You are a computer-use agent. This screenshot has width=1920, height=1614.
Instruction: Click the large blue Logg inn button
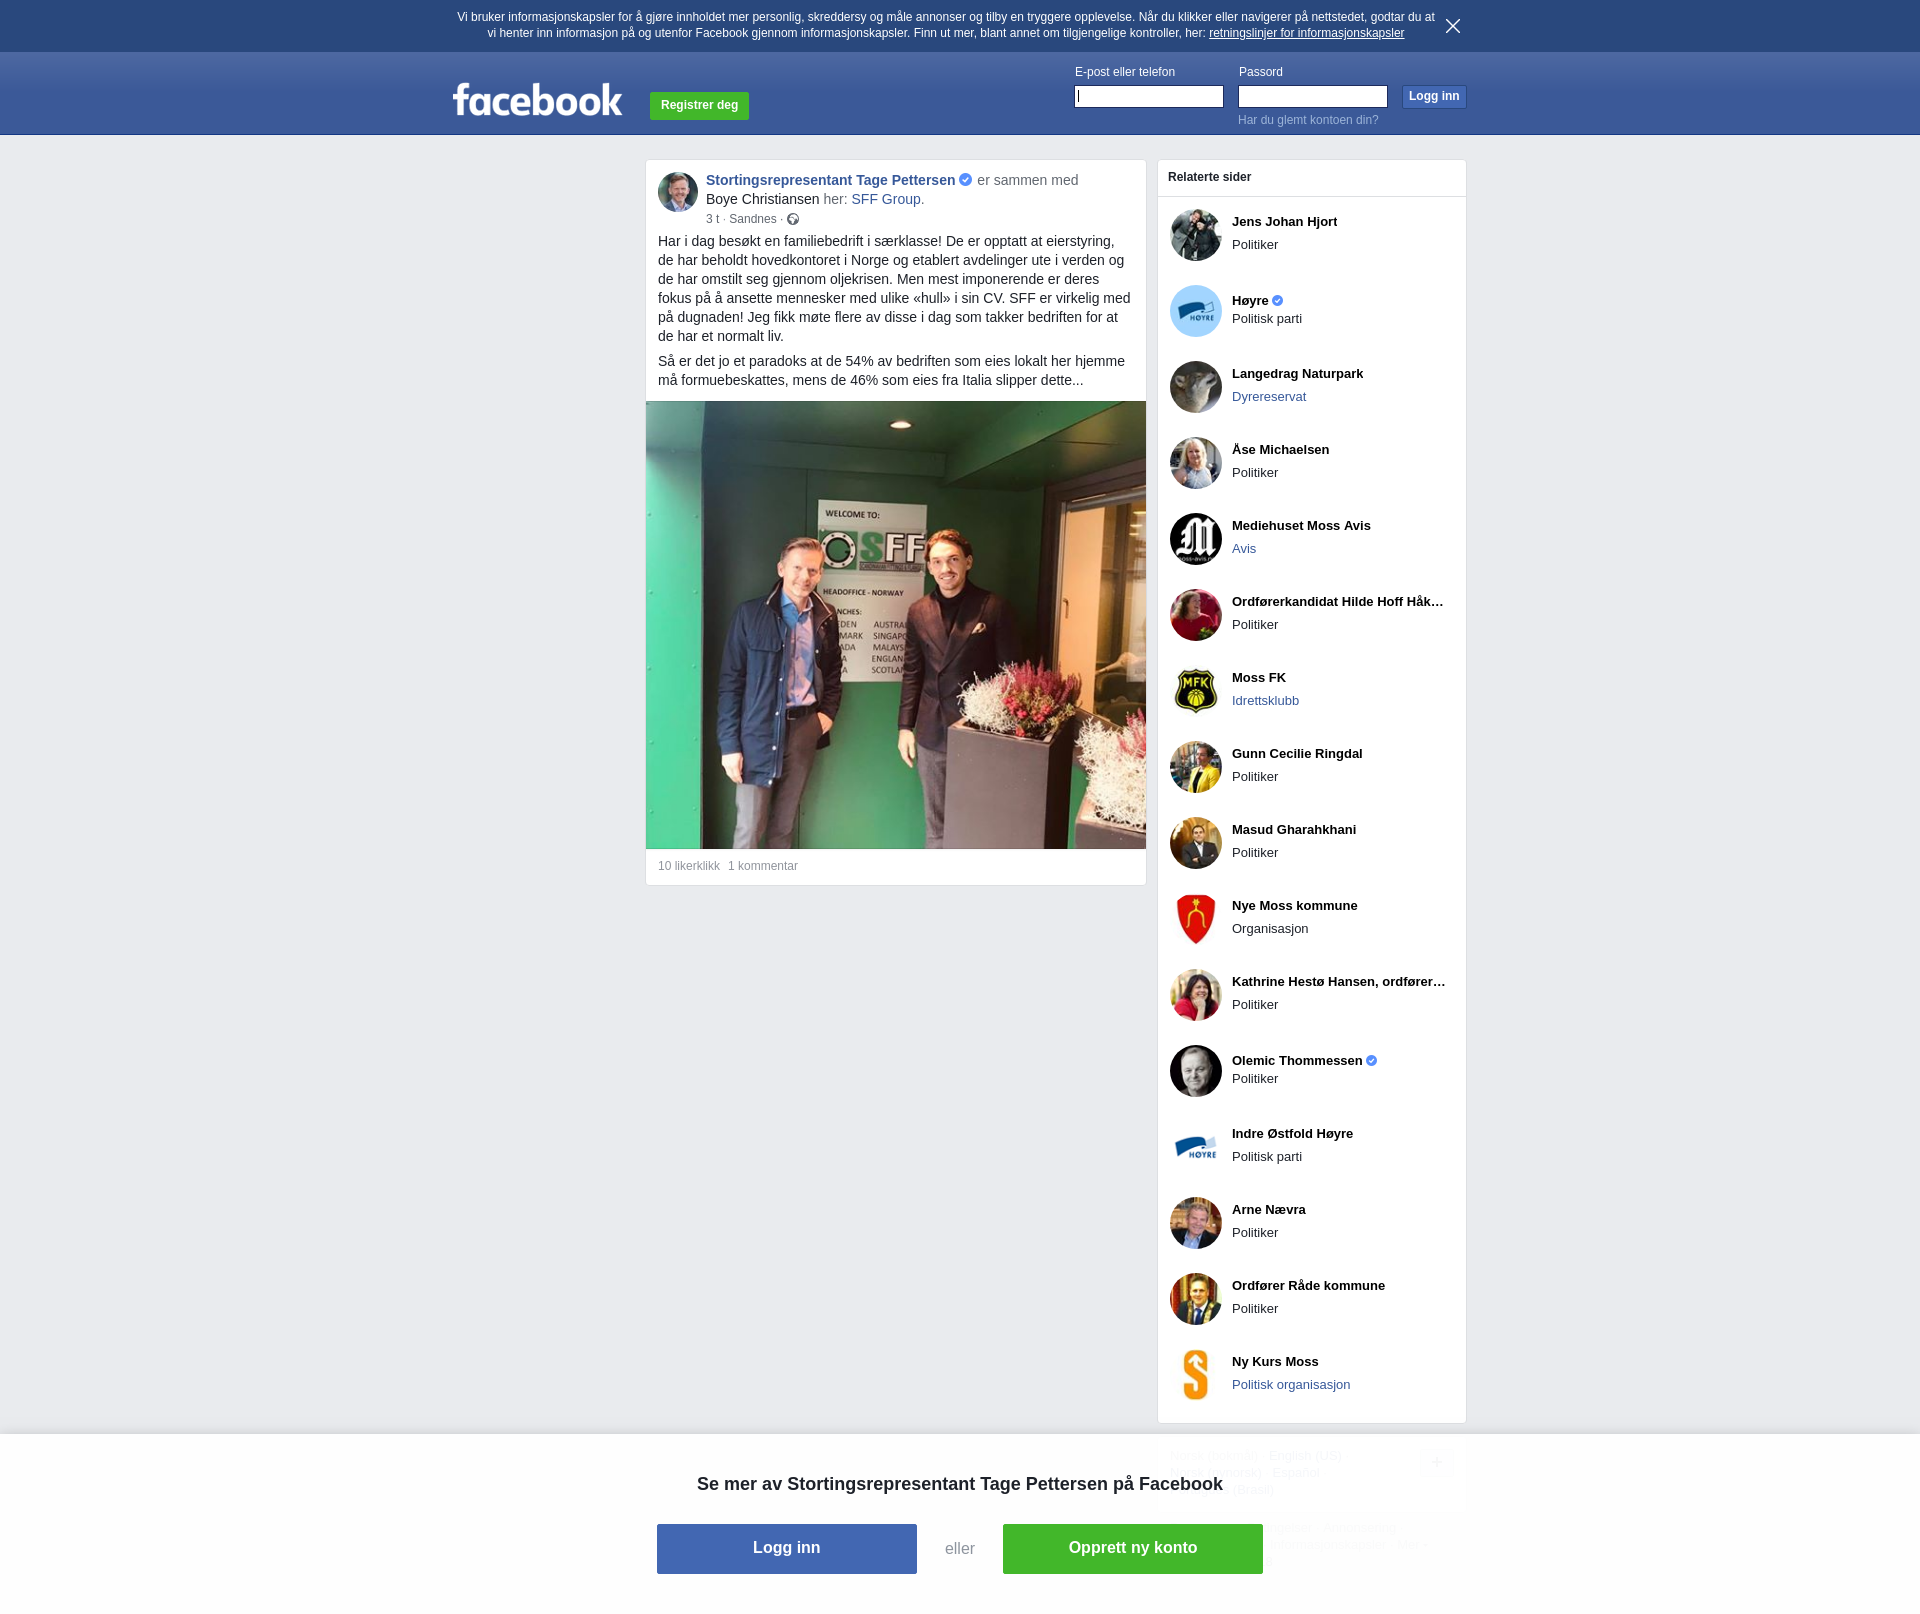(787, 1549)
